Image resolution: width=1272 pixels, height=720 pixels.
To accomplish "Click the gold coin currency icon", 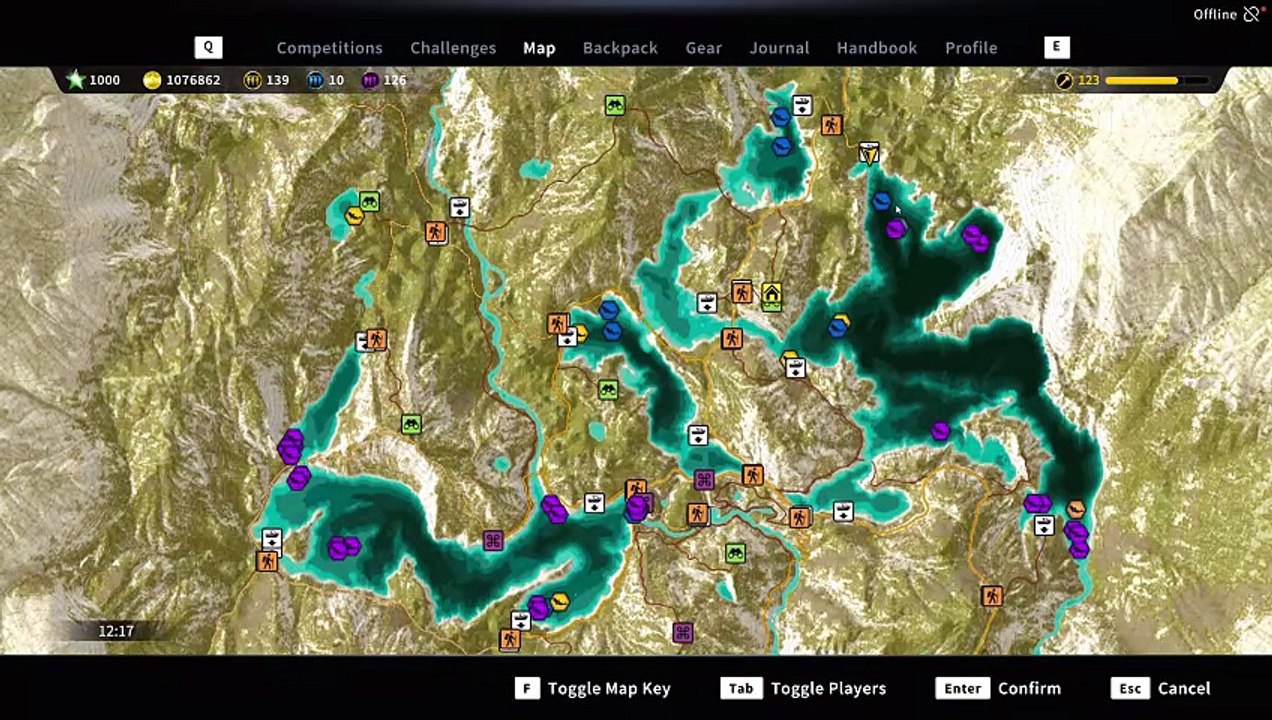I will [152, 80].
